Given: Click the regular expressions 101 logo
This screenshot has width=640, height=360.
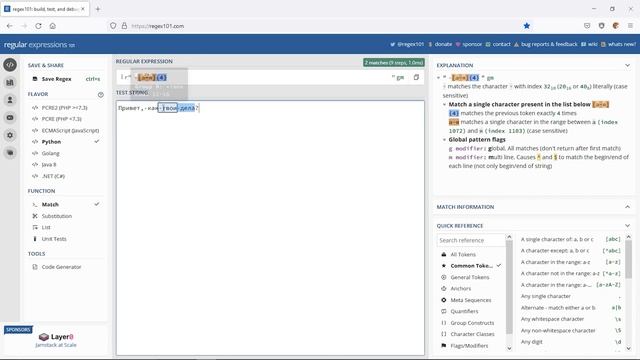Looking at the screenshot, I should pos(39,44).
